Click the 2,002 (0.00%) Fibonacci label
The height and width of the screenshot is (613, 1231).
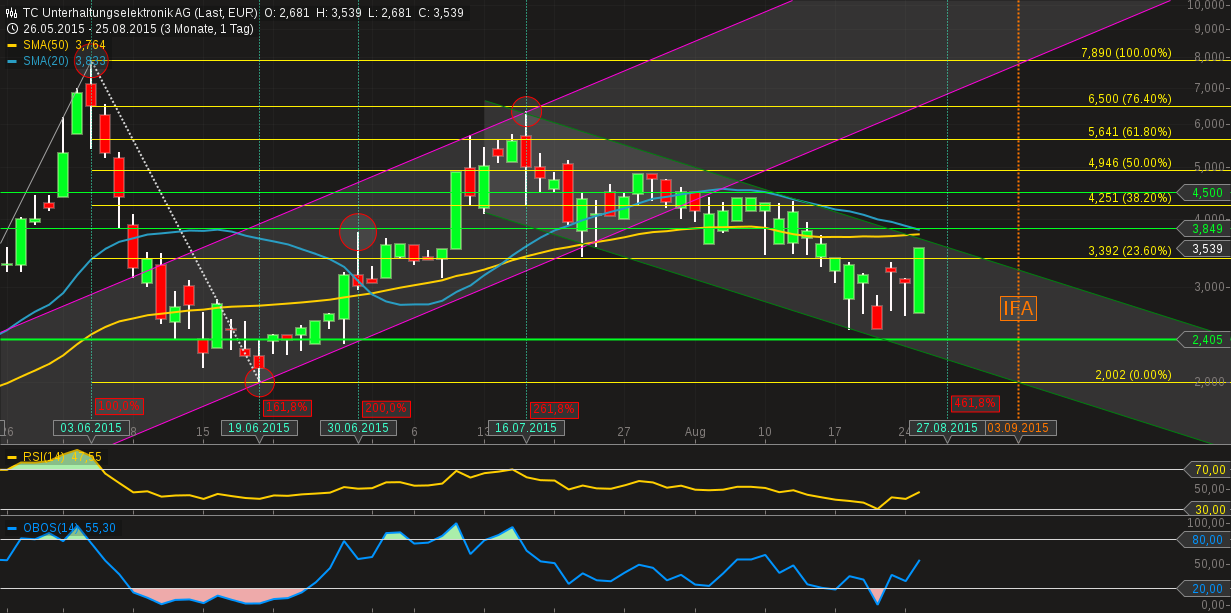click(x=1133, y=375)
